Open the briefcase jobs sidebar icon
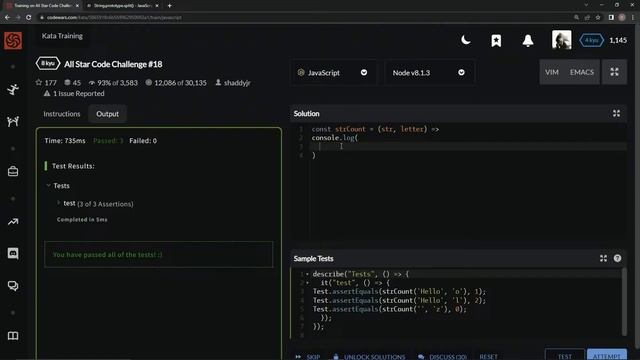The height and width of the screenshot is (360, 640). pos(13,171)
